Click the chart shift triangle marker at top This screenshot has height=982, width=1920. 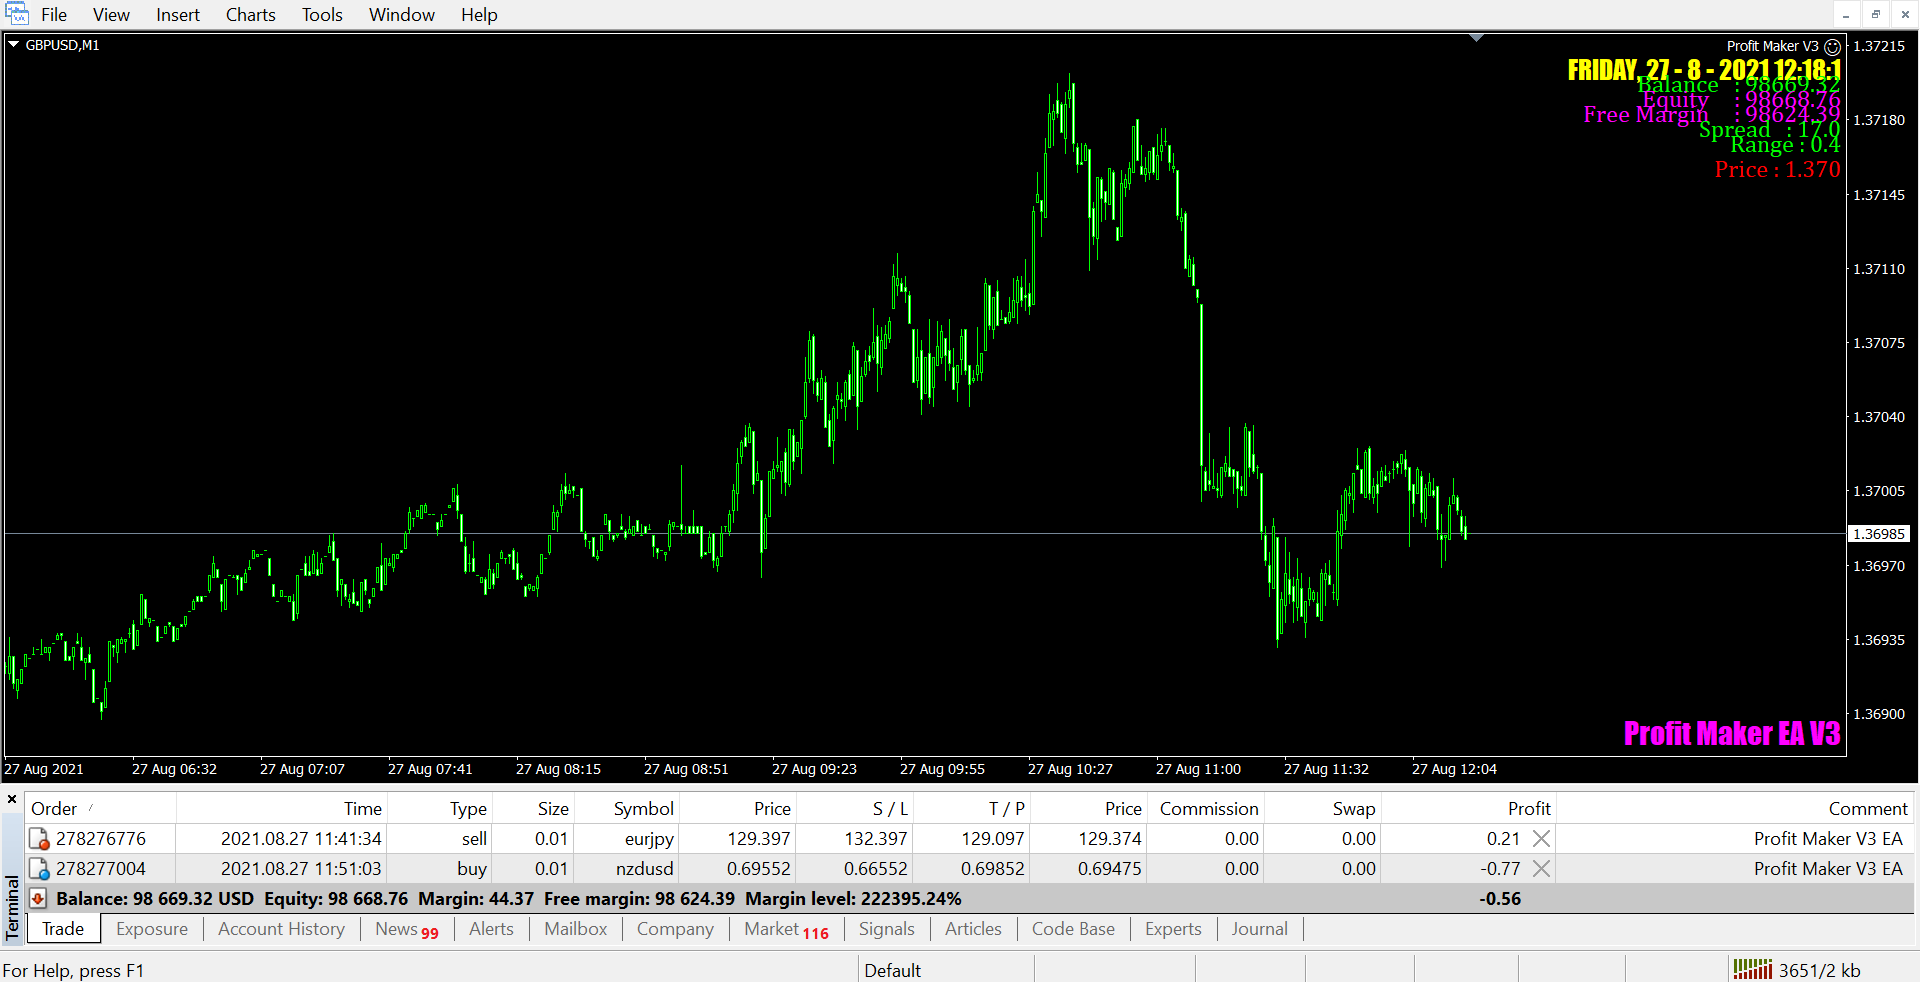click(1476, 38)
